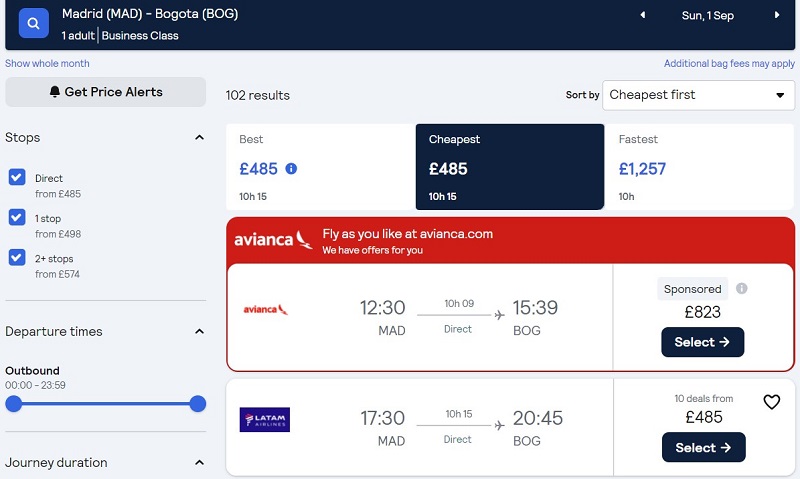Collapse the Journey duration section
The height and width of the screenshot is (479, 800).
point(199,463)
